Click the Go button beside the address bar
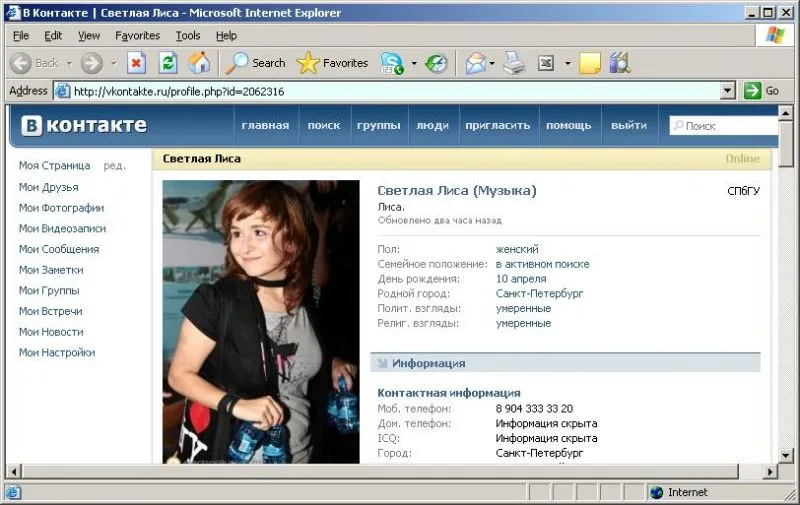800x505 pixels. point(761,91)
